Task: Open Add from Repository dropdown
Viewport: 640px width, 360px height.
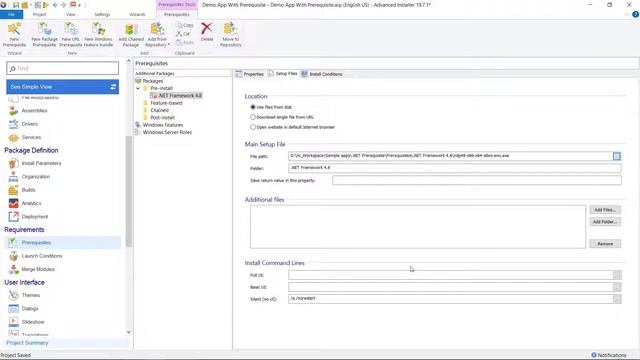Action: coord(157,34)
